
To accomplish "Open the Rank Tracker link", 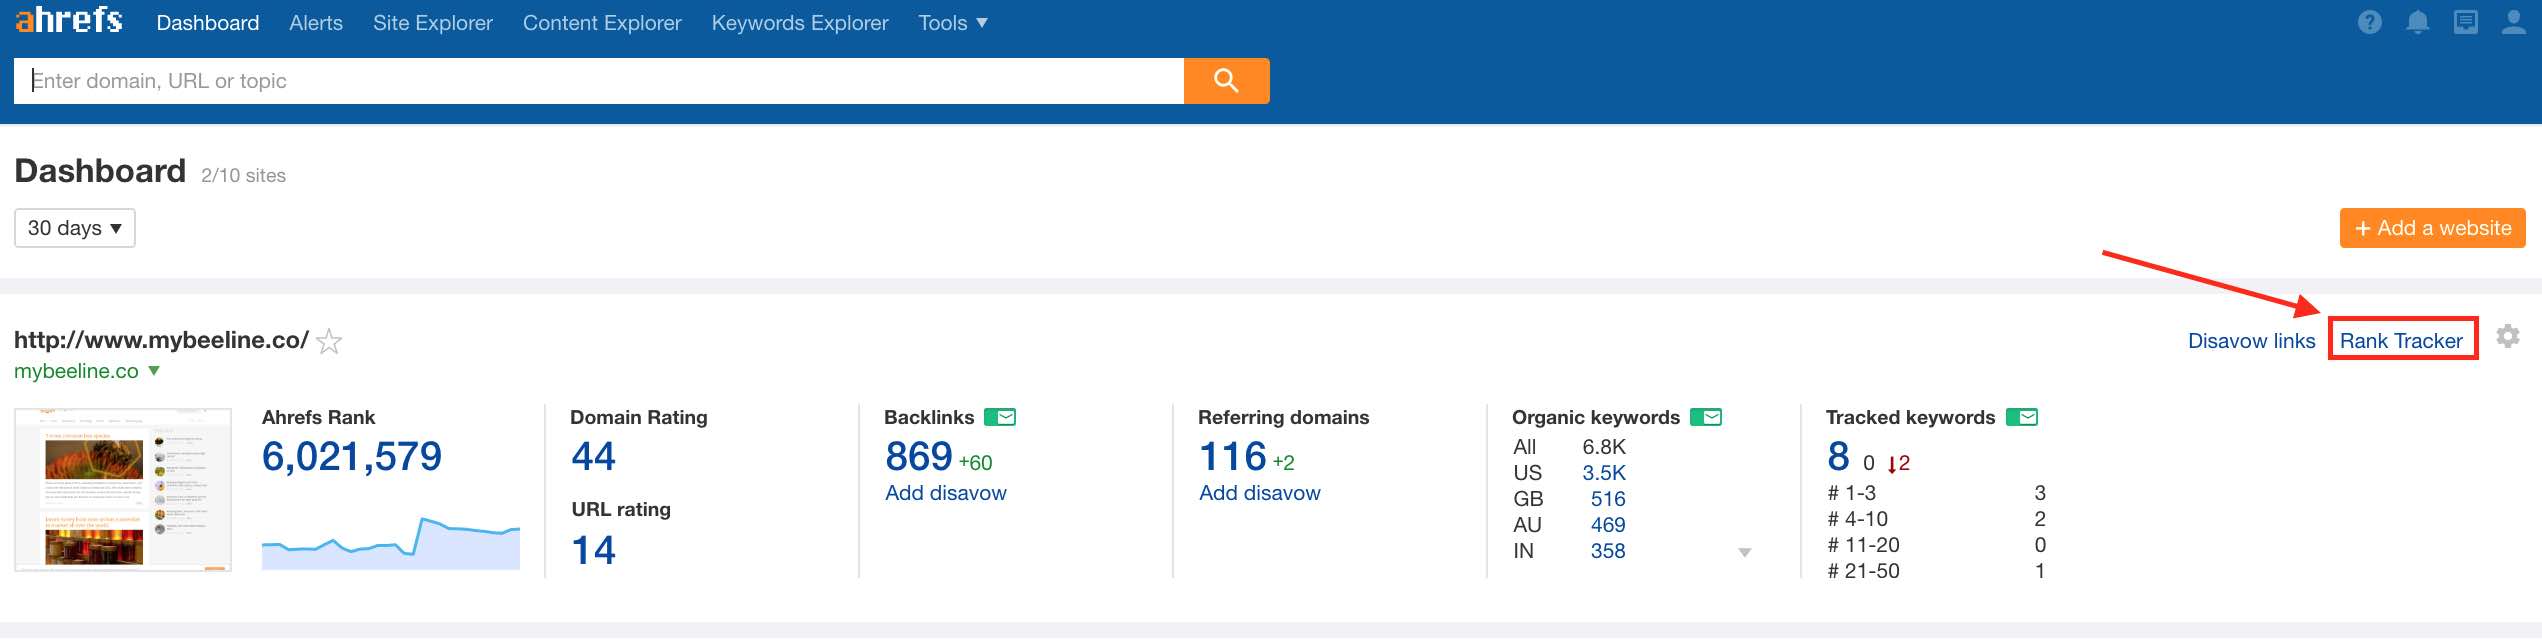I will [2400, 341].
